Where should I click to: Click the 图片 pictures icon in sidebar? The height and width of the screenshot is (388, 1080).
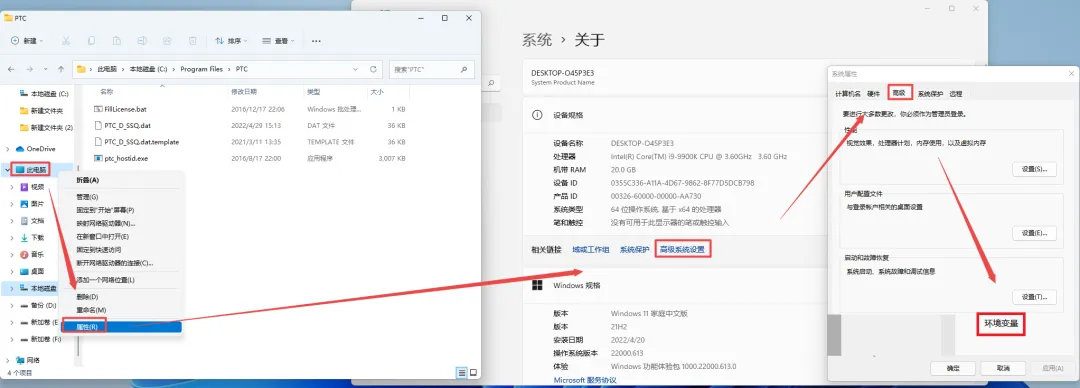coord(24,204)
